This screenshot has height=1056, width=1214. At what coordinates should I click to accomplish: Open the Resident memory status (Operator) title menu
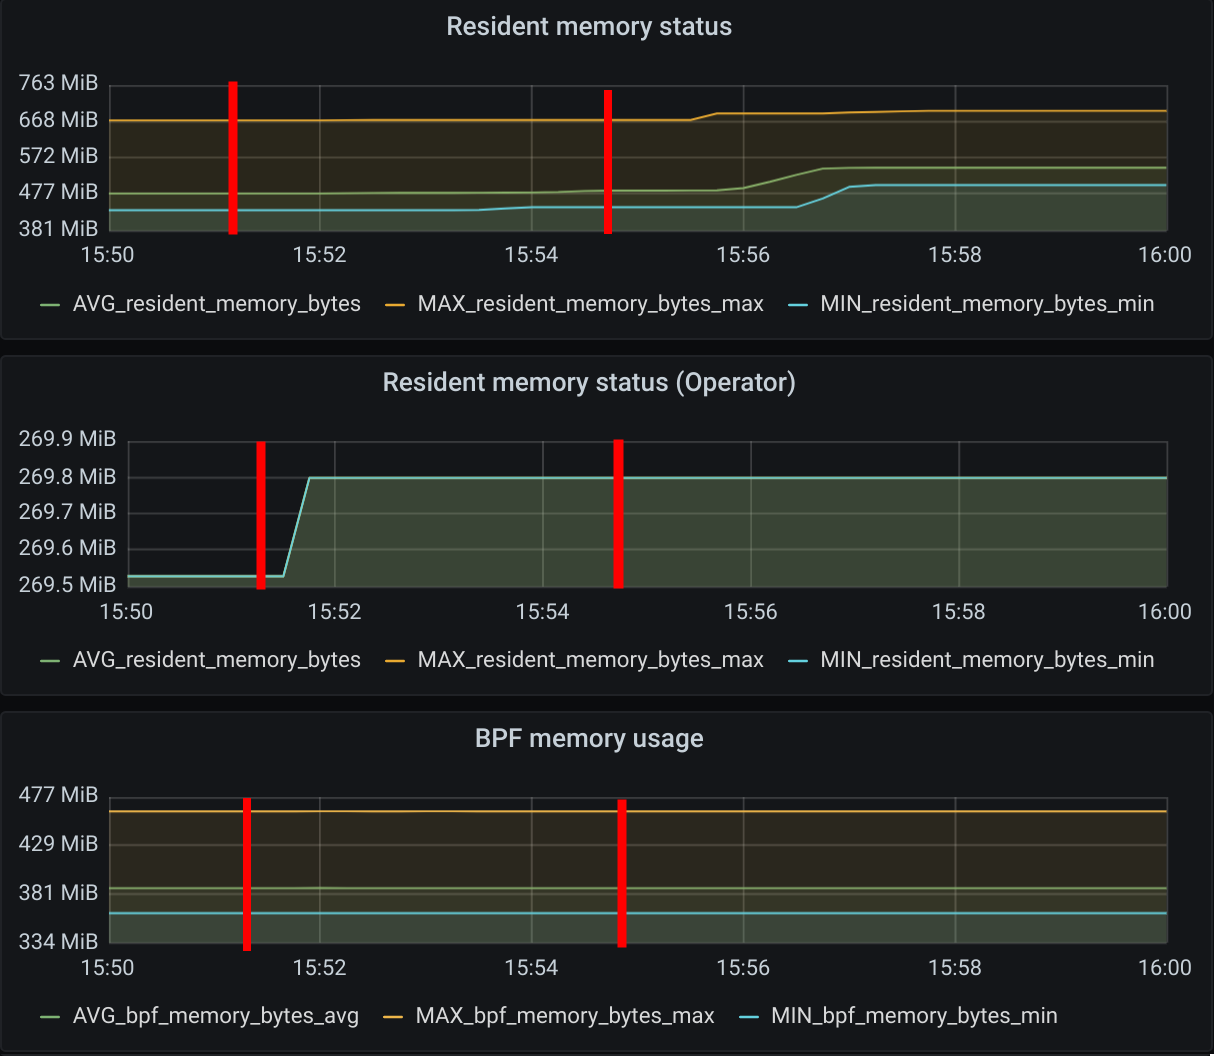click(x=589, y=383)
